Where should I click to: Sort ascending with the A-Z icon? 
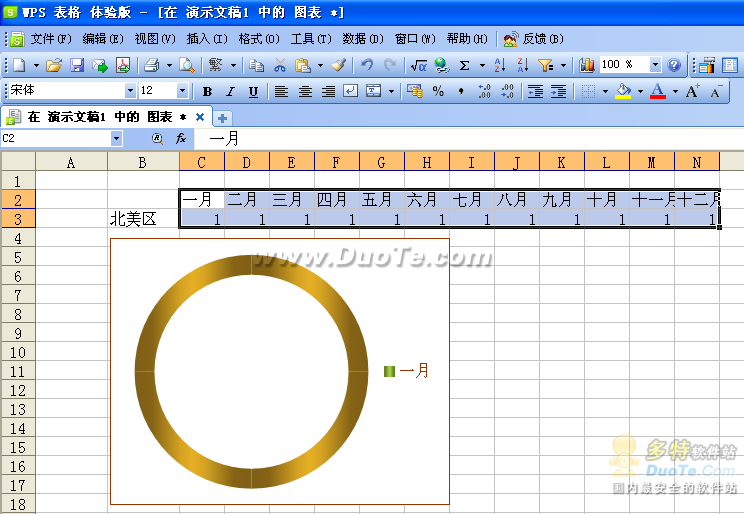tap(499, 65)
